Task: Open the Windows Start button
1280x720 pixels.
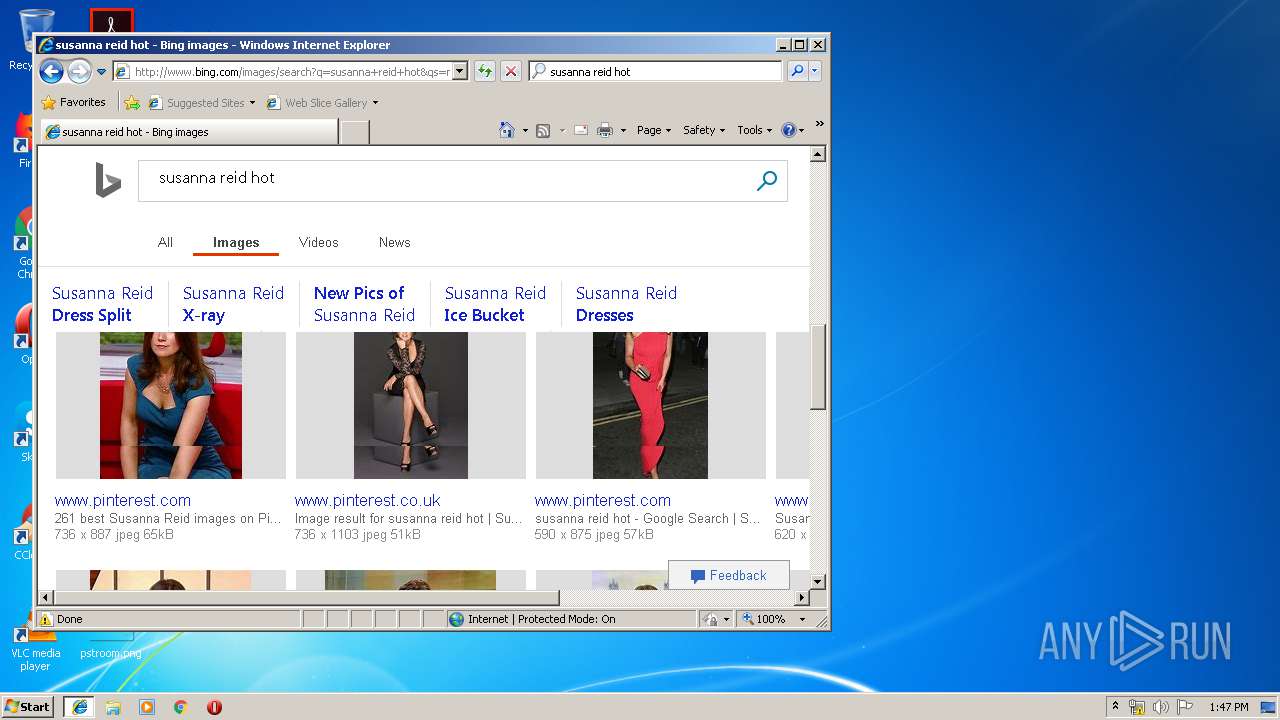Action: 28,706
